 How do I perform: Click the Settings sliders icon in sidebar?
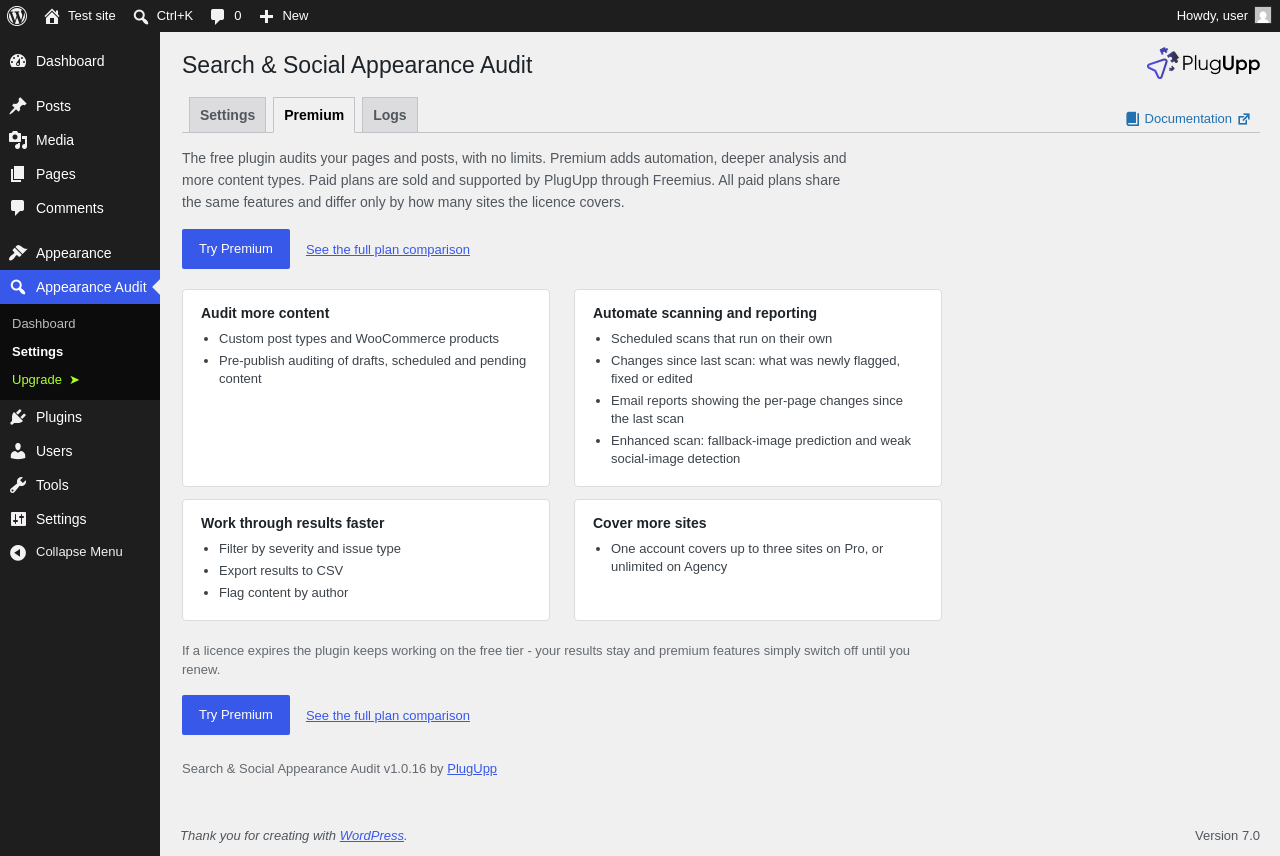click(x=18, y=519)
